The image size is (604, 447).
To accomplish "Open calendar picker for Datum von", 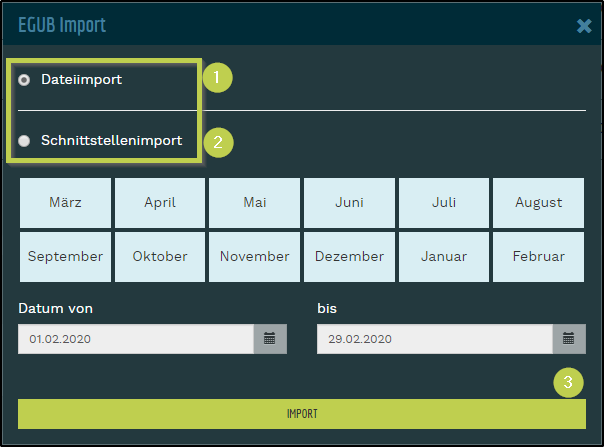I will pos(270,339).
